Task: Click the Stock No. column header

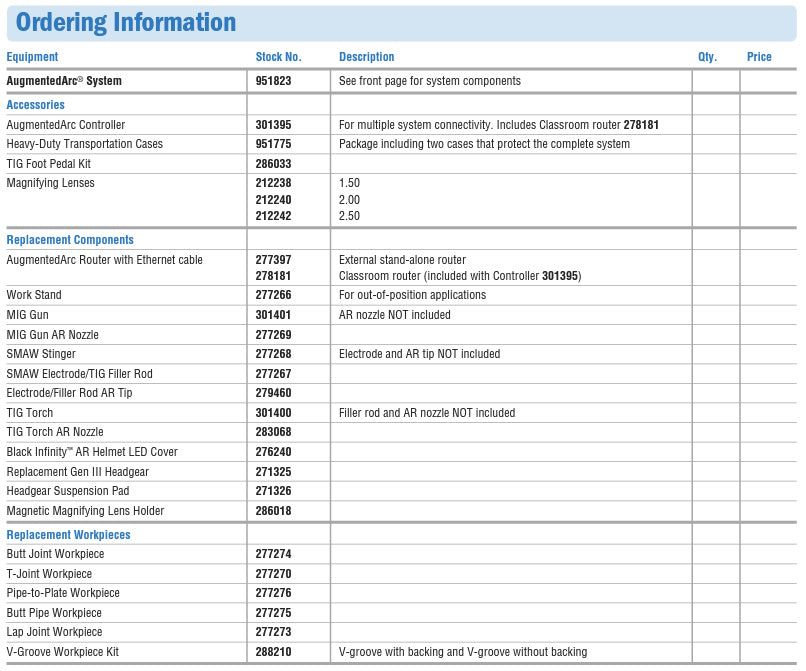Action: click(278, 57)
